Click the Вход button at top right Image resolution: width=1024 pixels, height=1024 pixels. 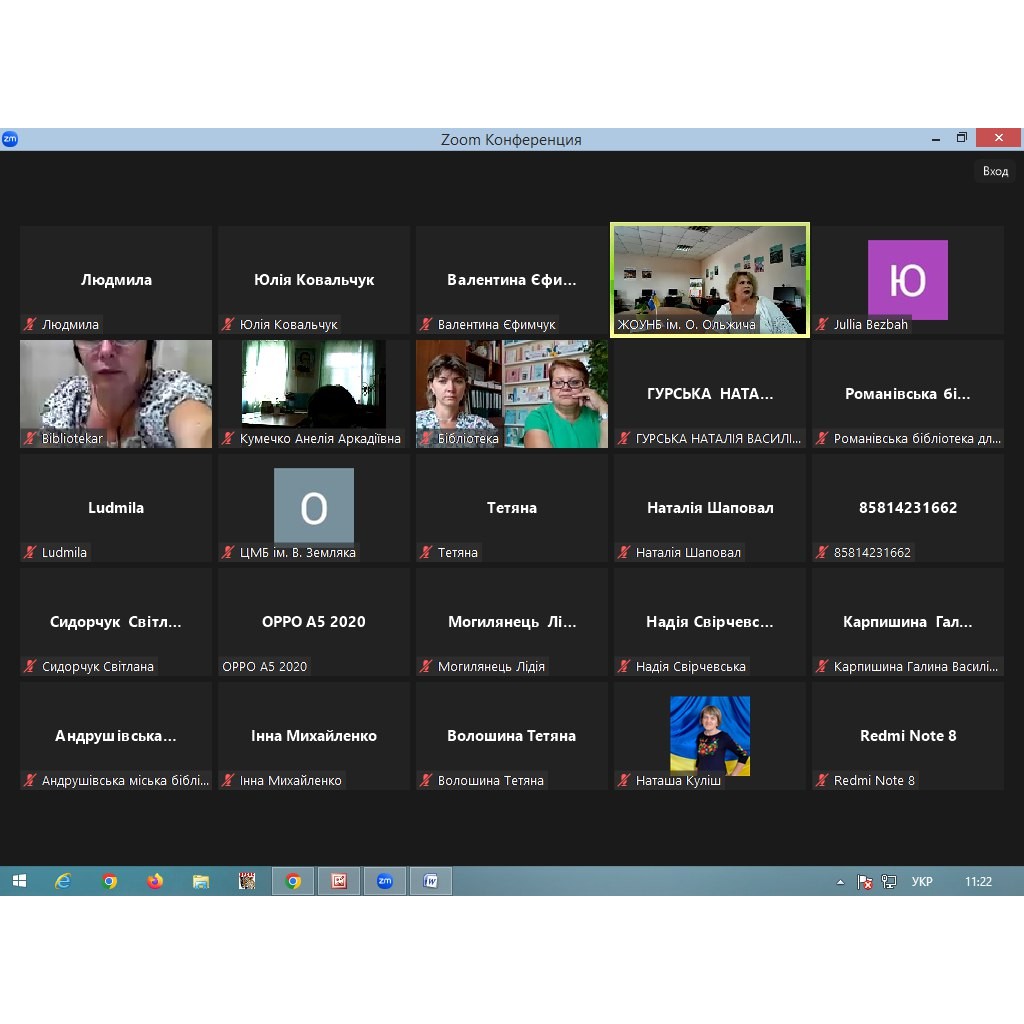(995, 171)
